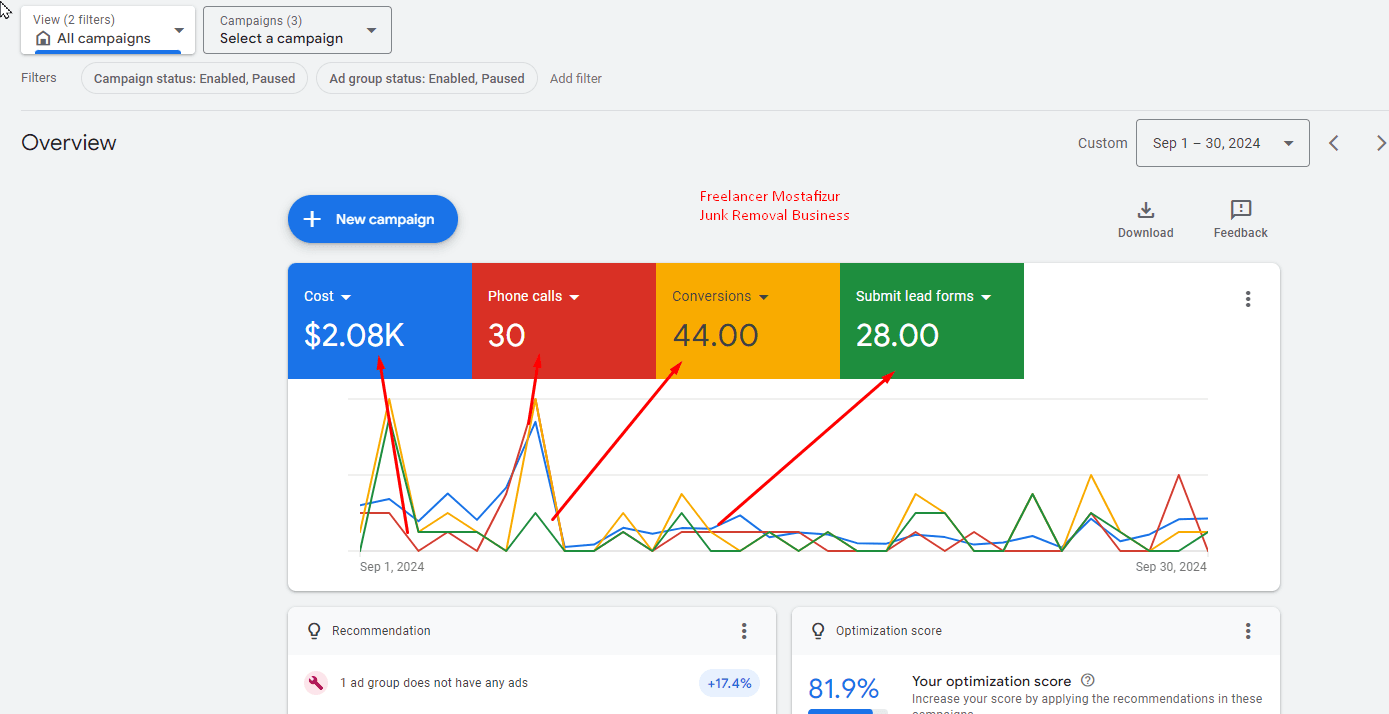This screenshot has width=1389, height=714.
Task: Go to previous date range arrow
Action: click(1333, 143)
